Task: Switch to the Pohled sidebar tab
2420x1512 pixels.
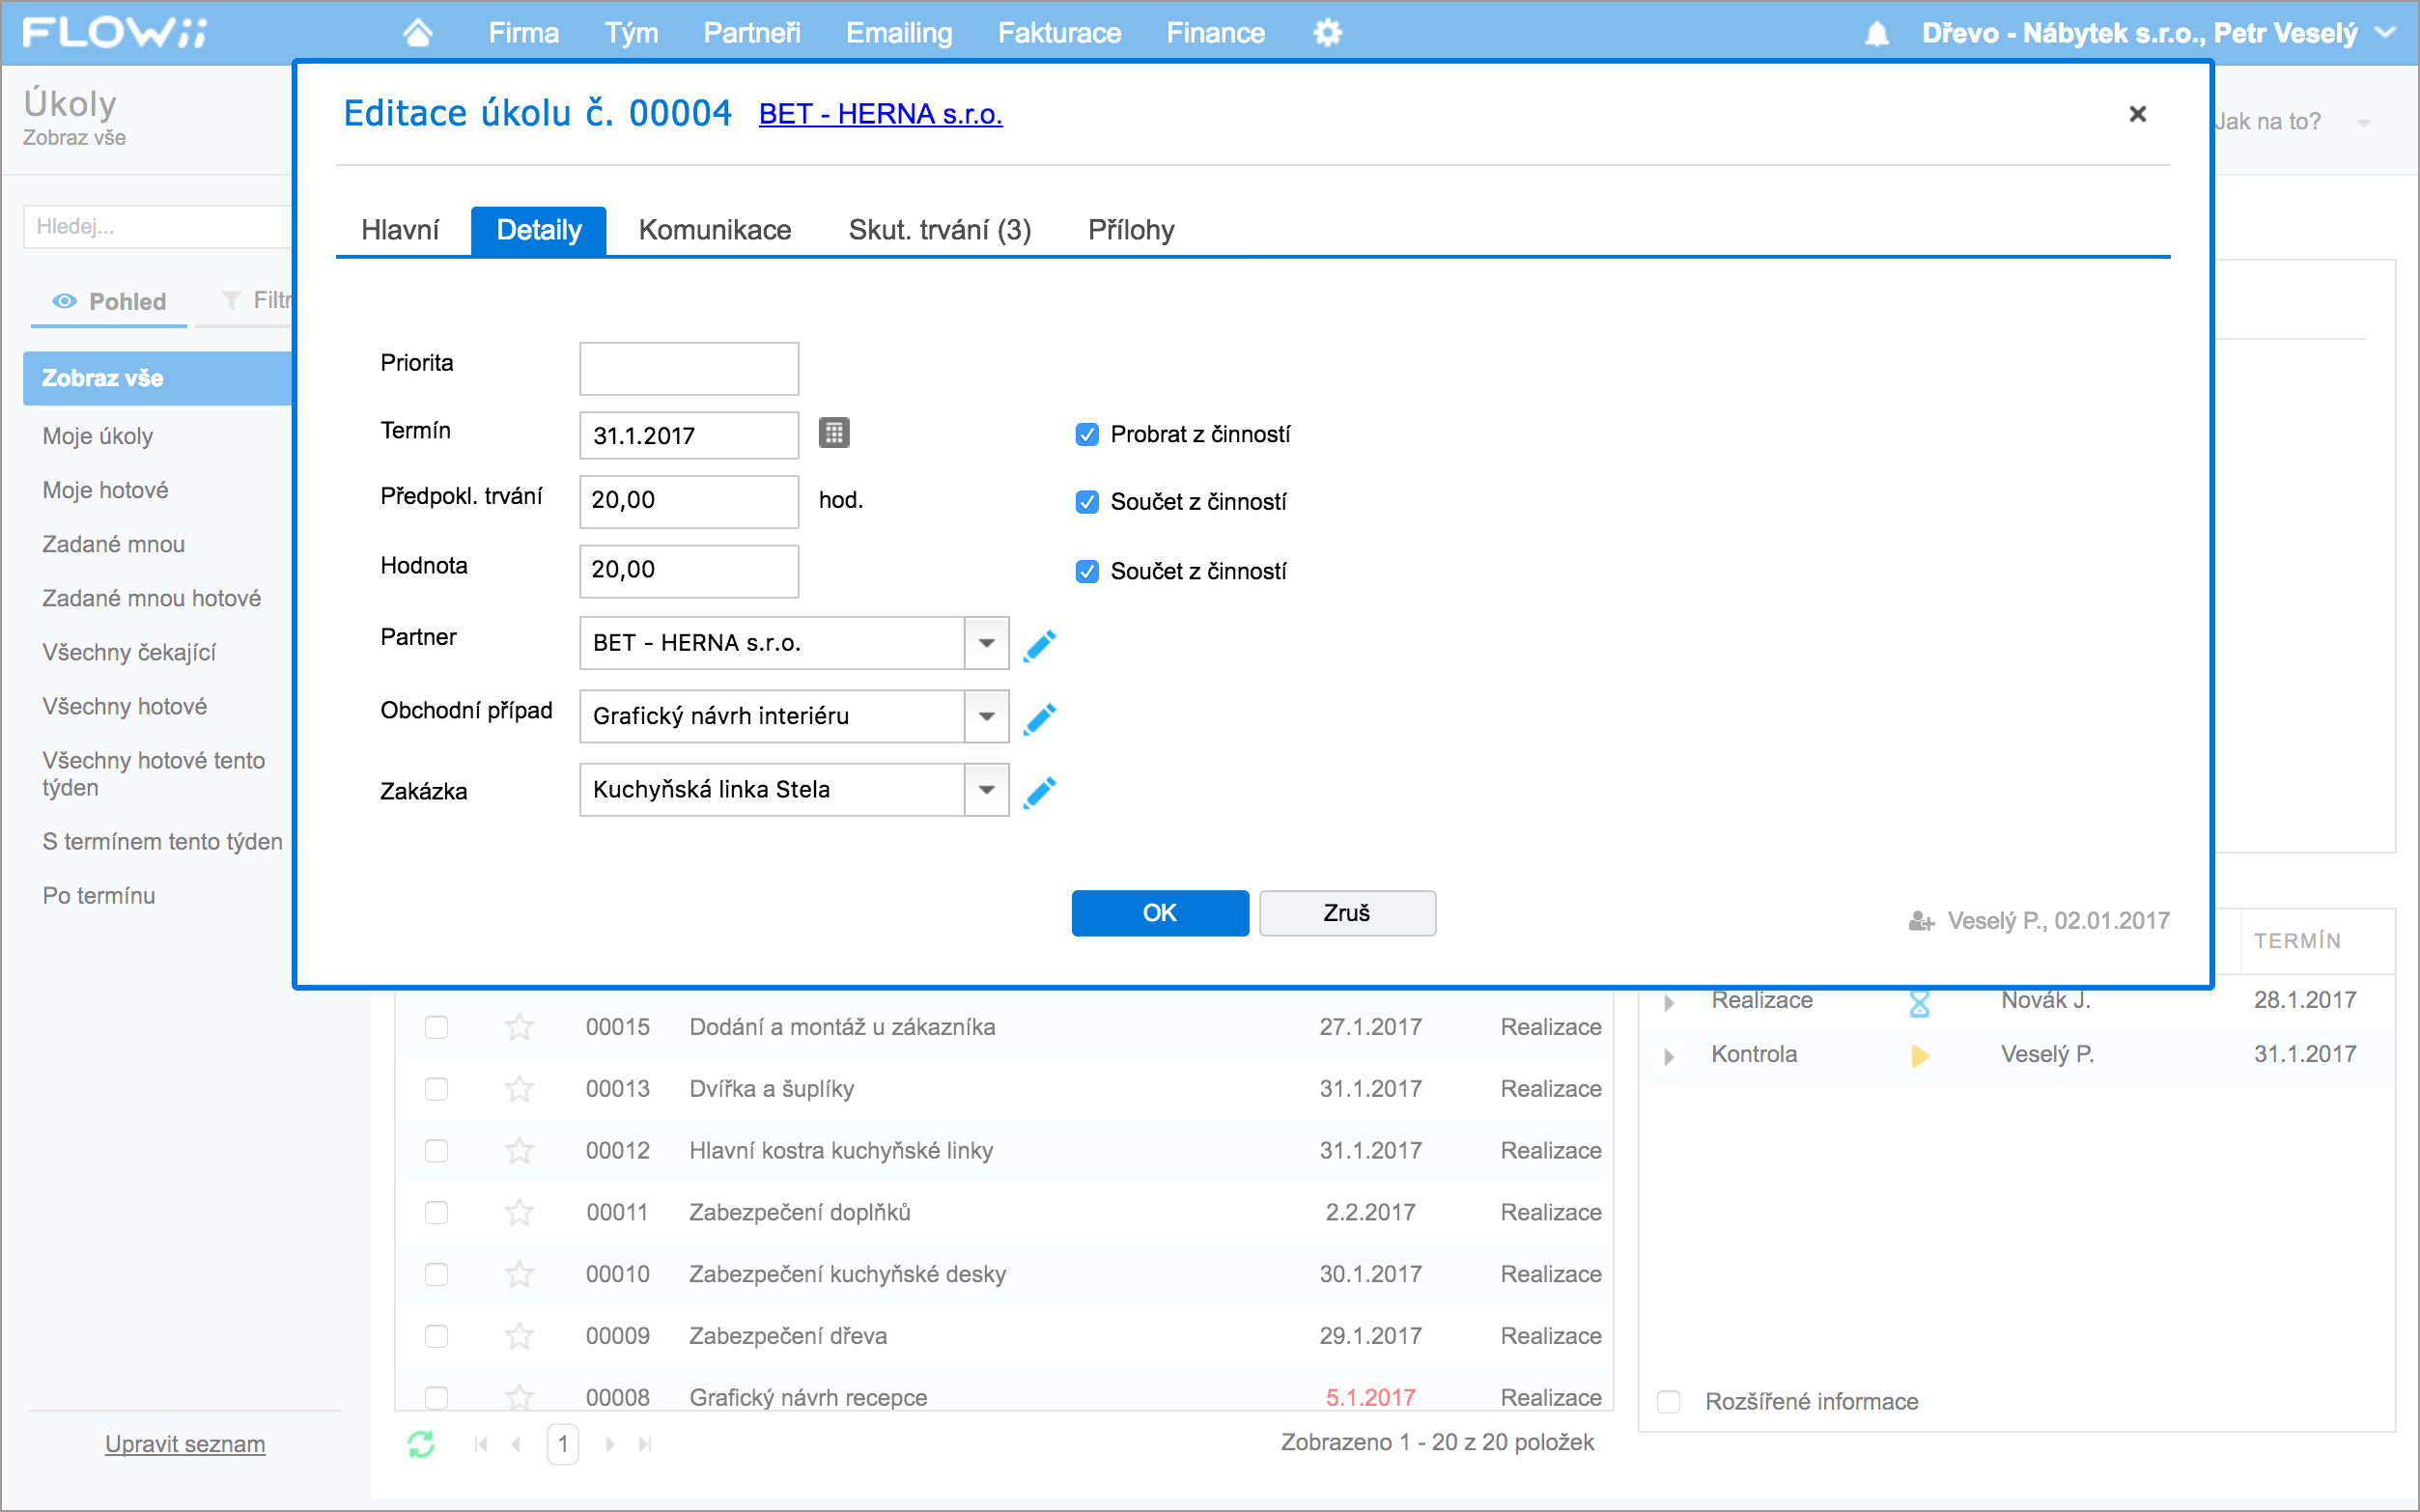Action: [109, 301]
